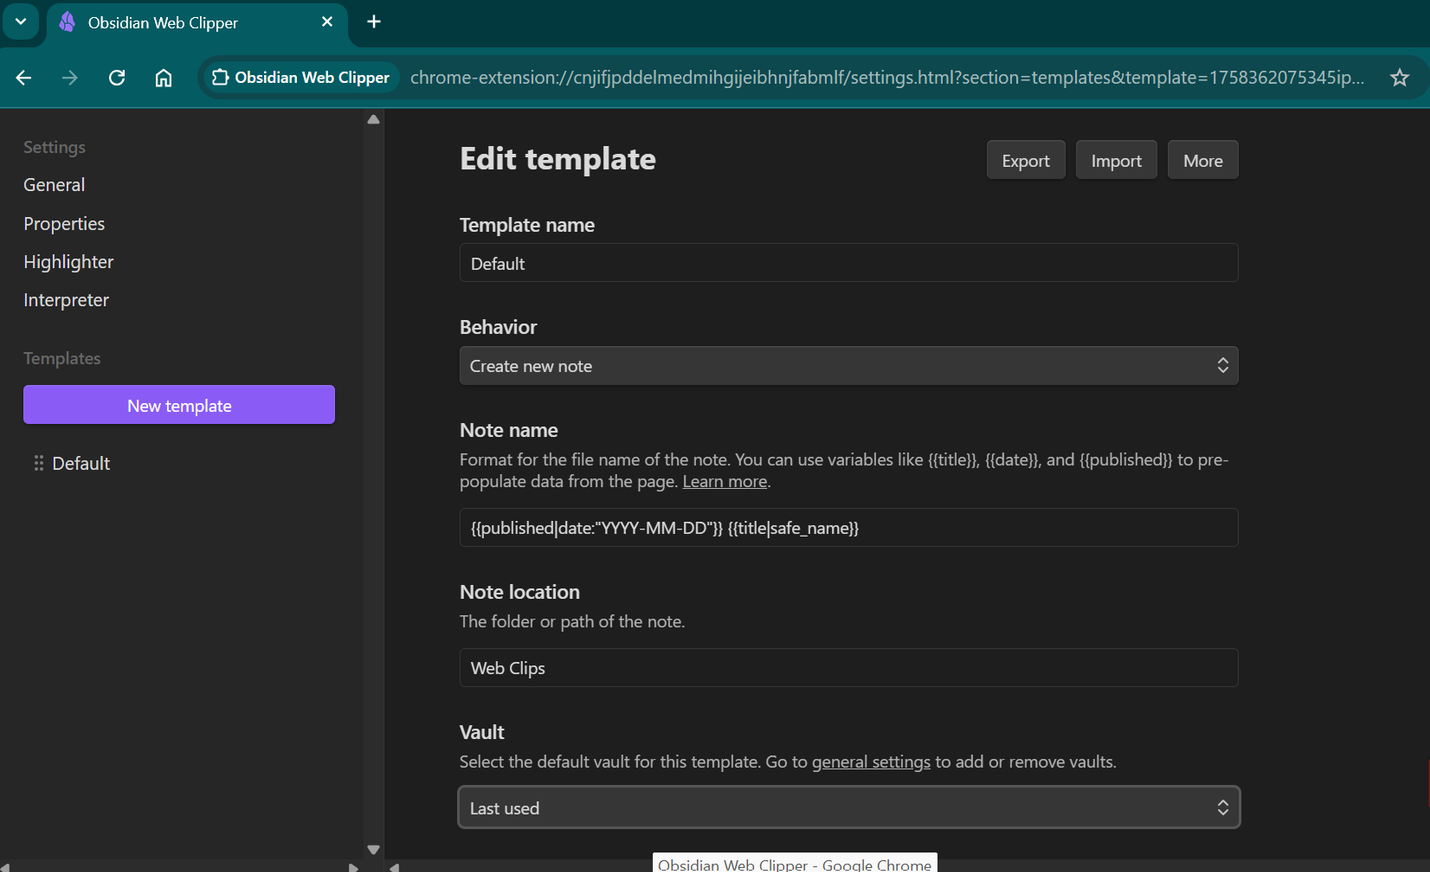Open the More options menu

[x=1202, y=160]
